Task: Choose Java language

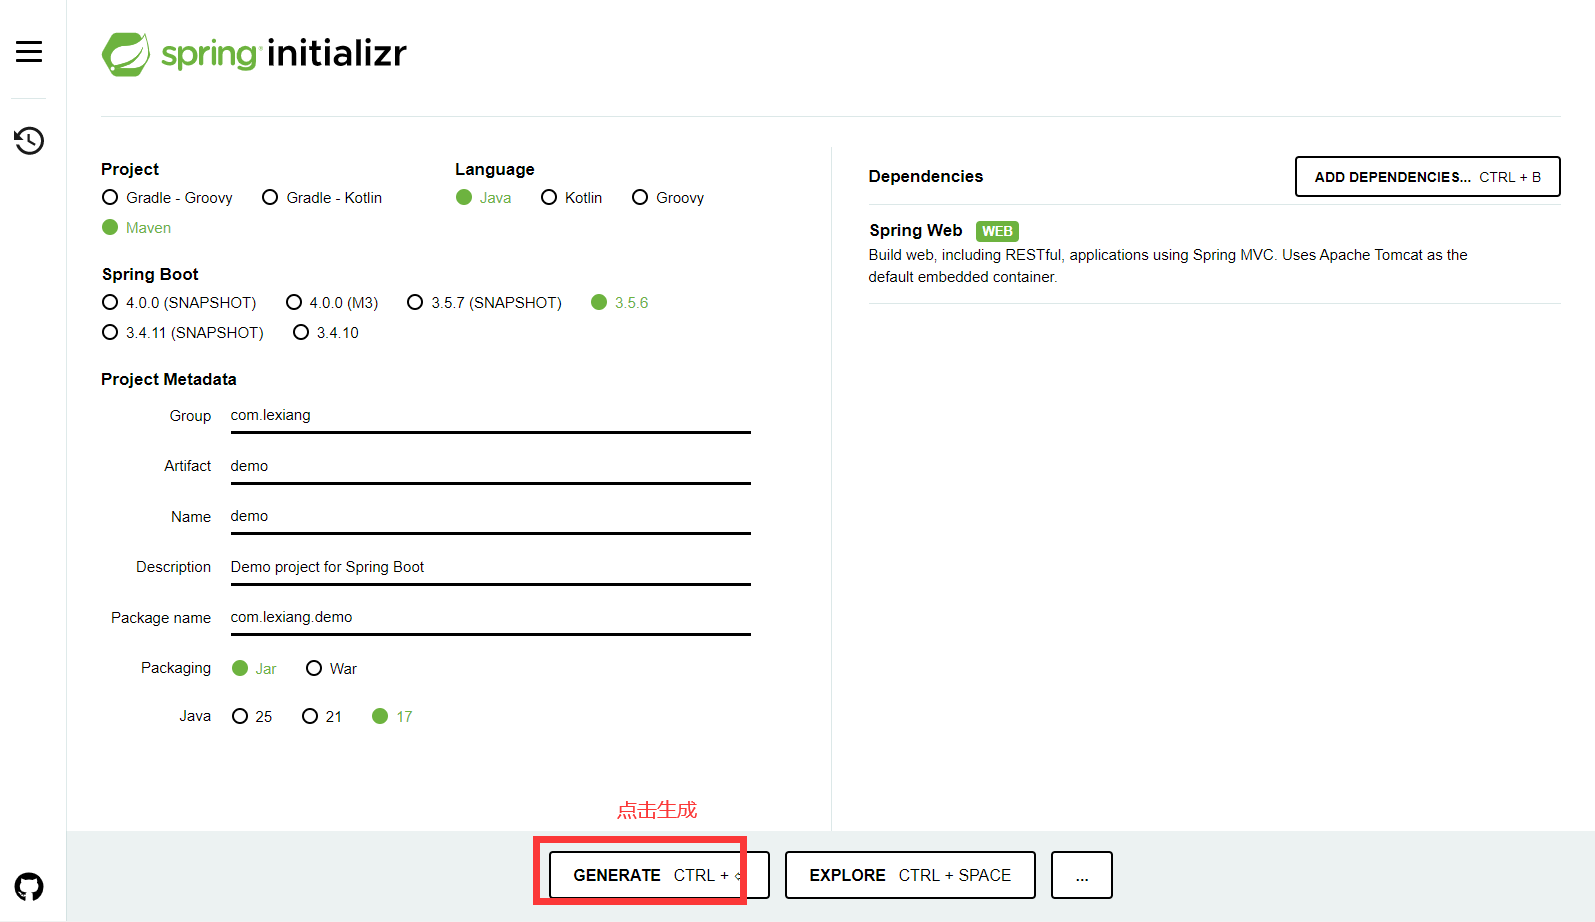Action: tap(484, 198)
